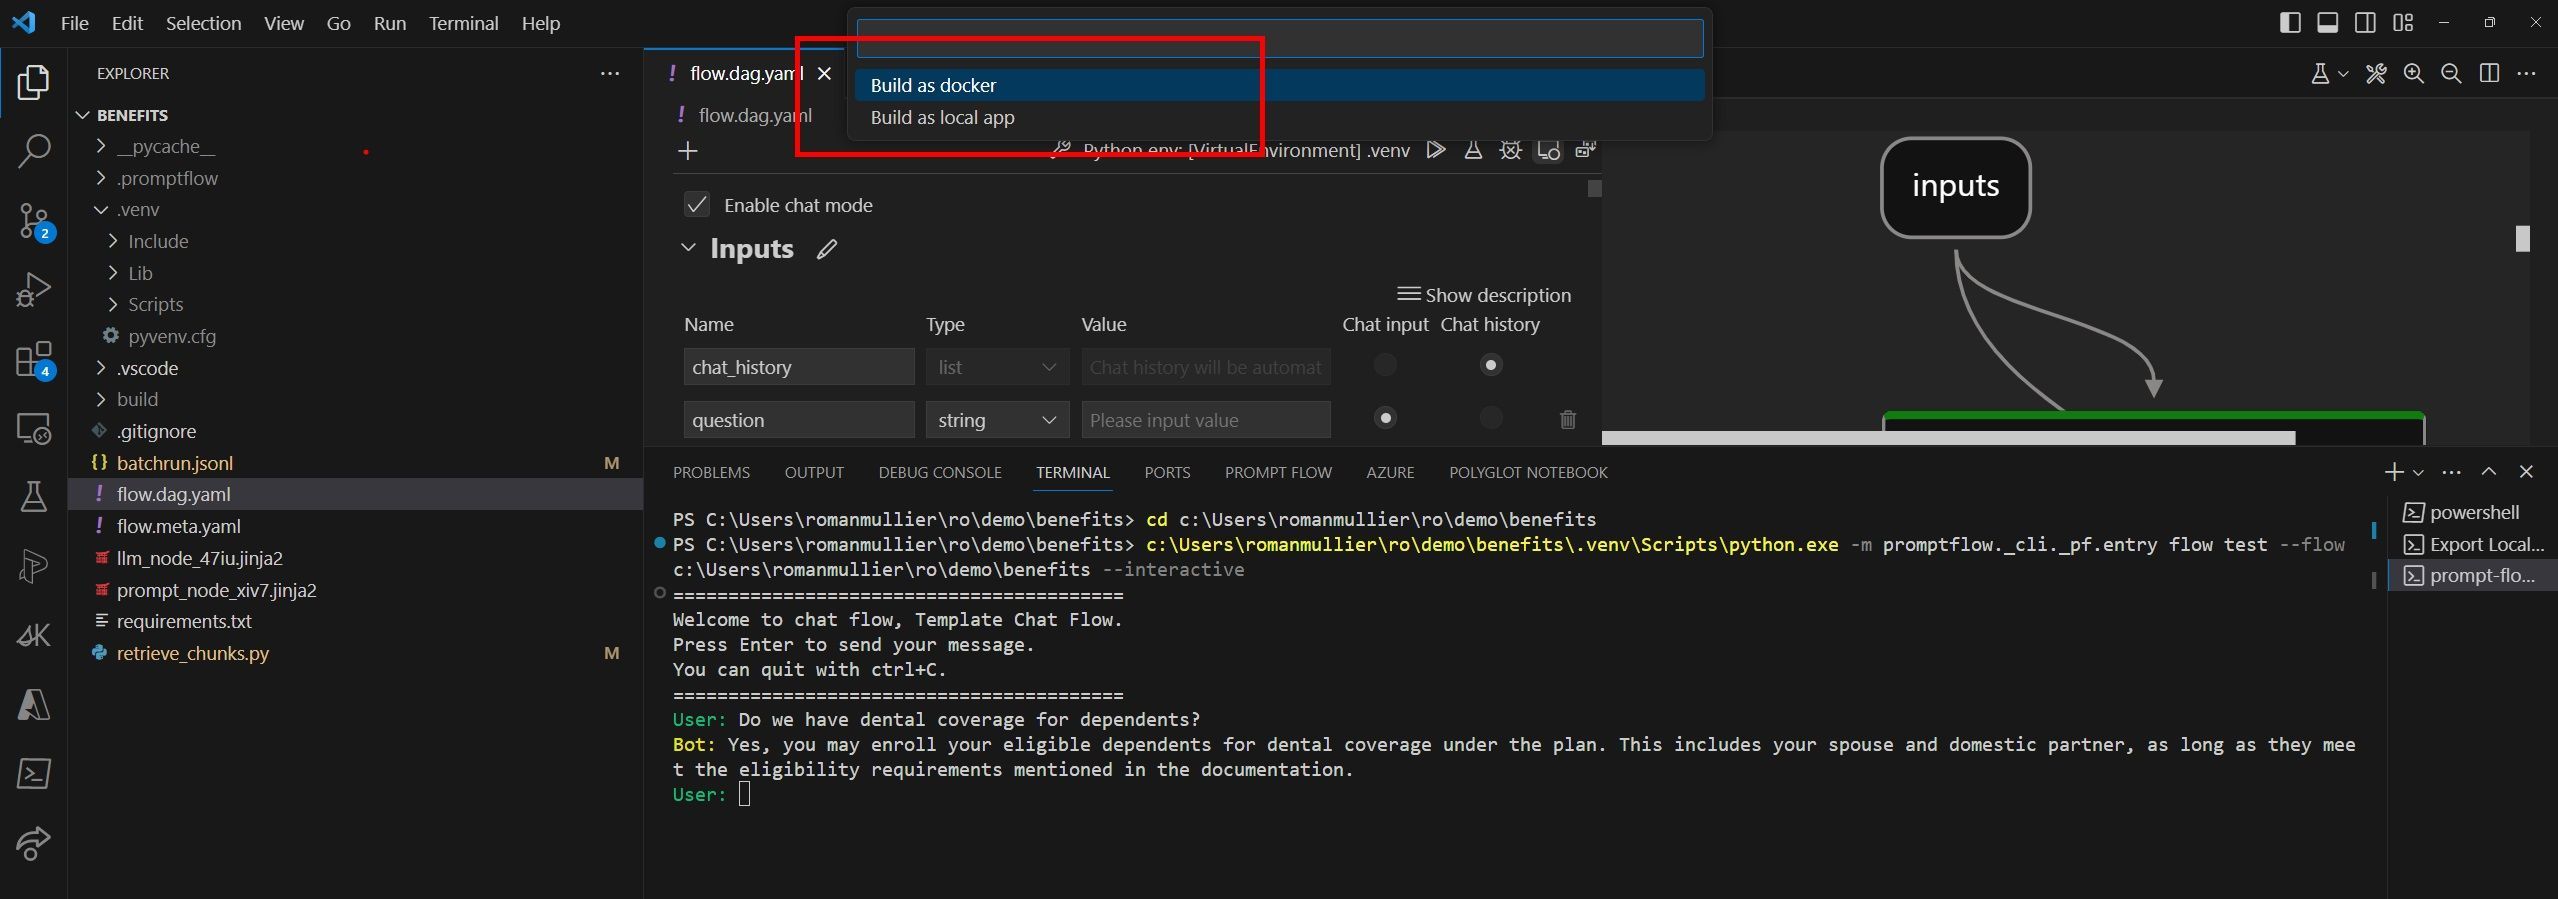Toggle the bottom panel layout button
This screenshot has width=2558, height=899.
pos(2328,23)
